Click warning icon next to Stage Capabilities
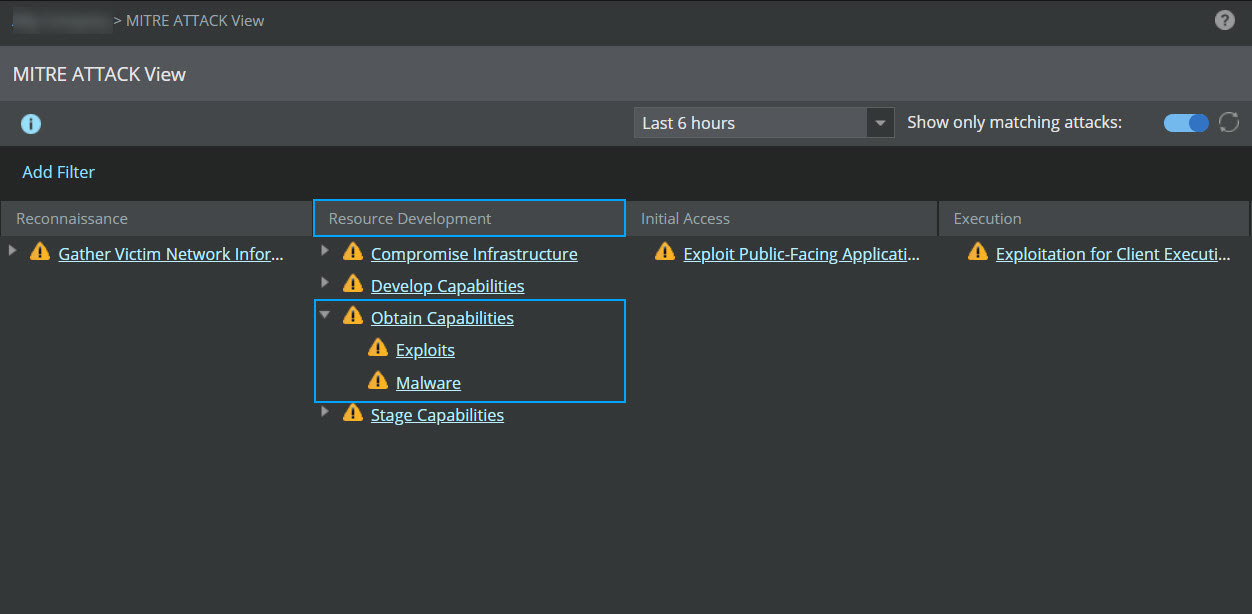 [353, 412]
